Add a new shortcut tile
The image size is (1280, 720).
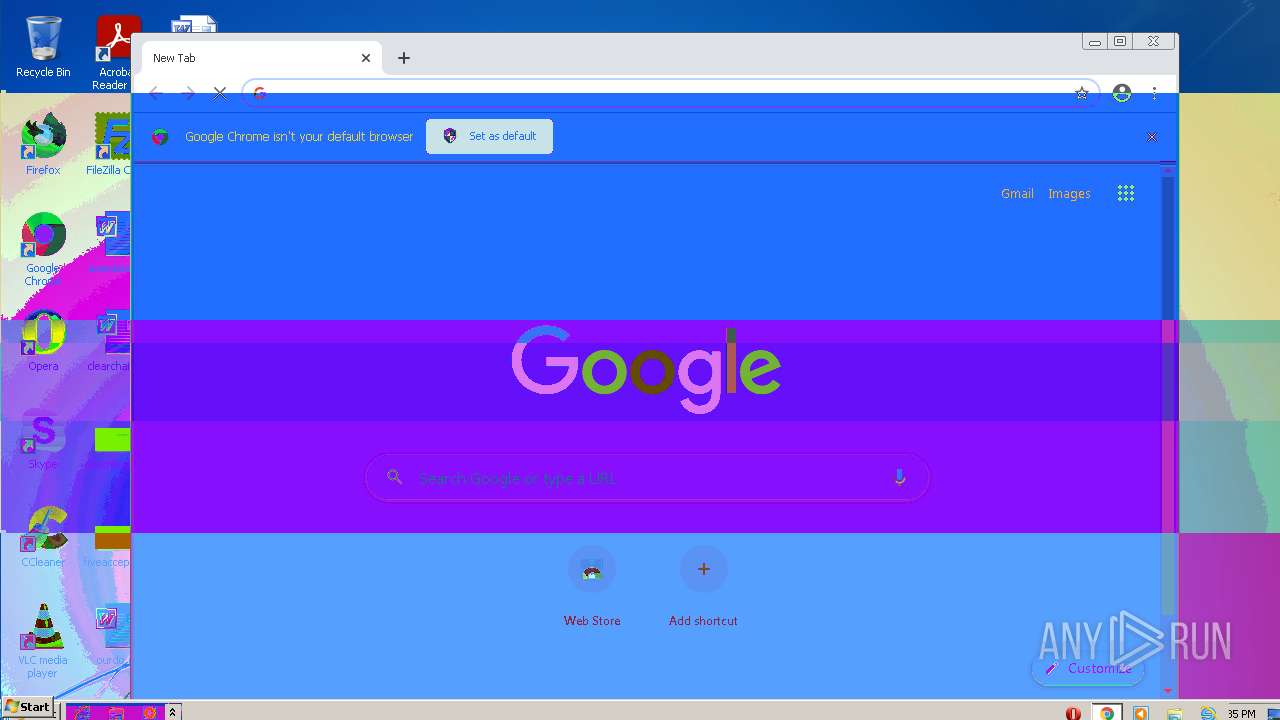click(703, 588)
